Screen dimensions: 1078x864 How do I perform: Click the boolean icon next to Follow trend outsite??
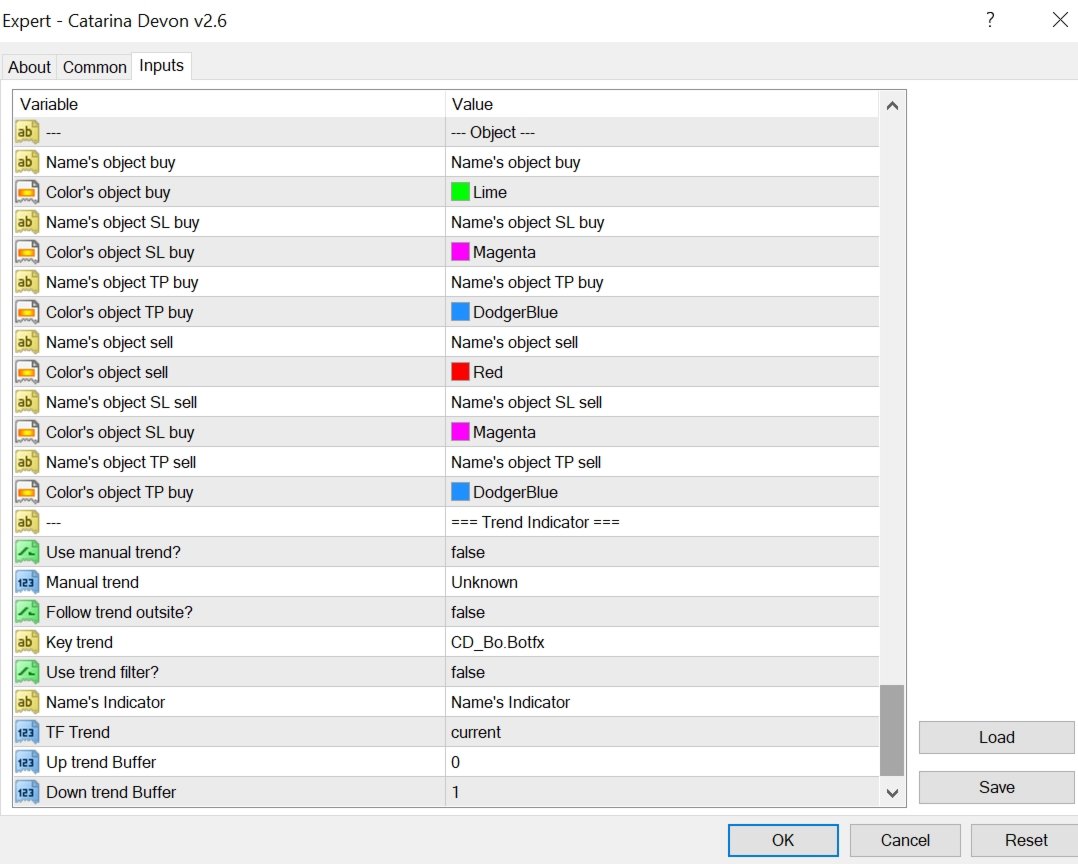[27, 612]
